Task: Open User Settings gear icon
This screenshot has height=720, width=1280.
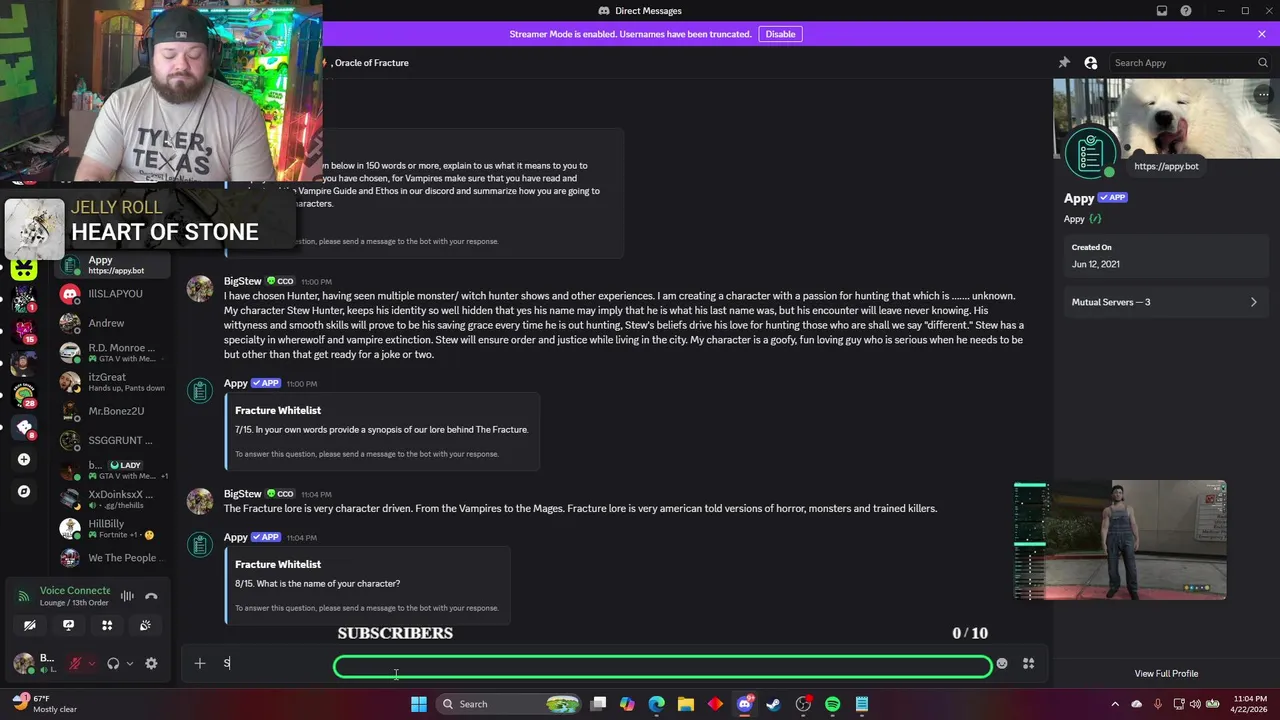Action: 151,663
